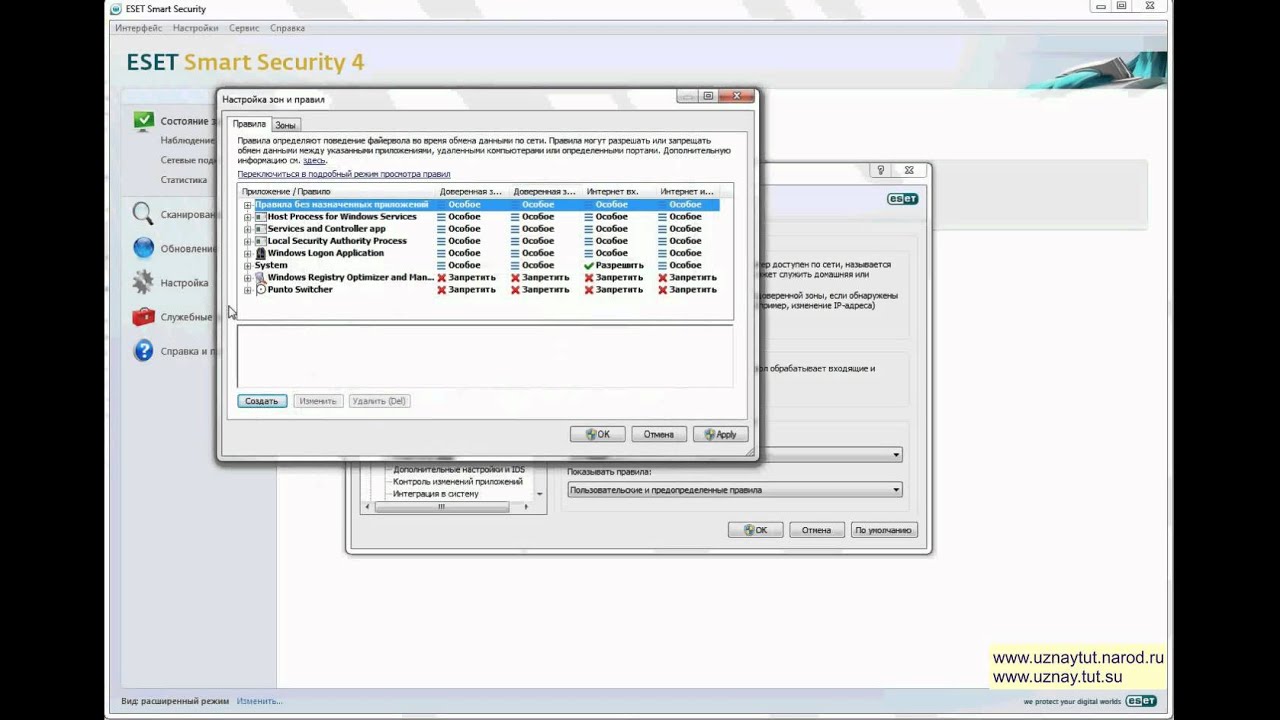Click the blue globe update icon in the sidebar
The width and height of the screenshot is (1280, 720).
click(x=143, y=248)
